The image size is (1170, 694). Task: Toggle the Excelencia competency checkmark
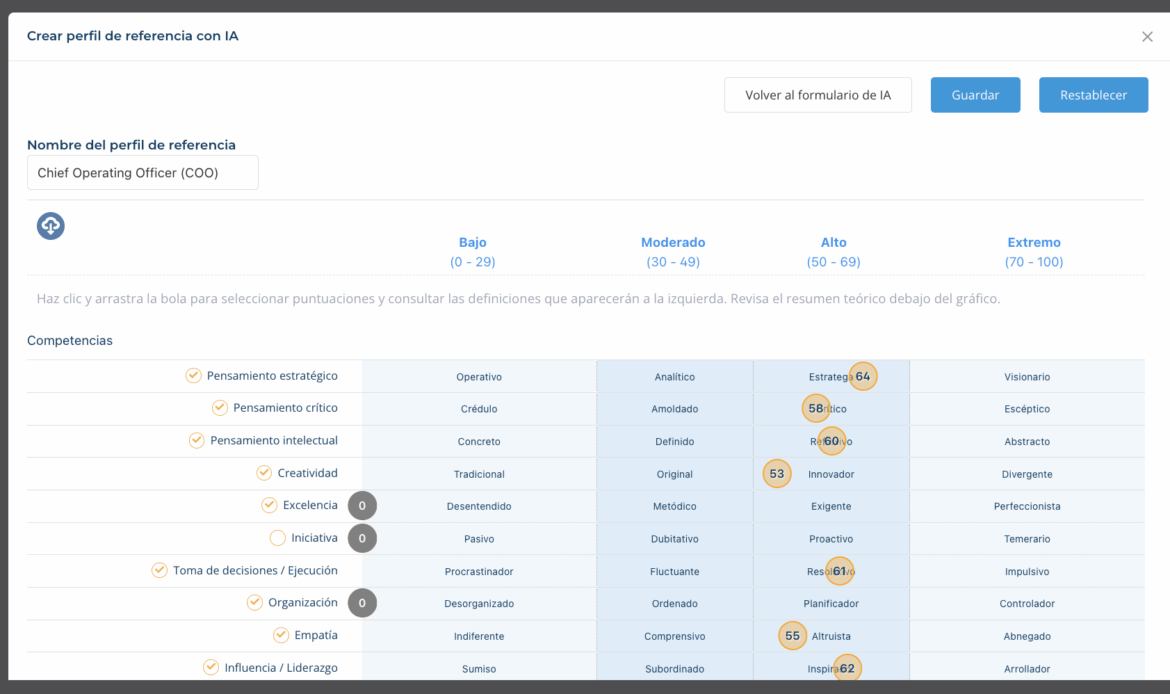click(269, 505)
